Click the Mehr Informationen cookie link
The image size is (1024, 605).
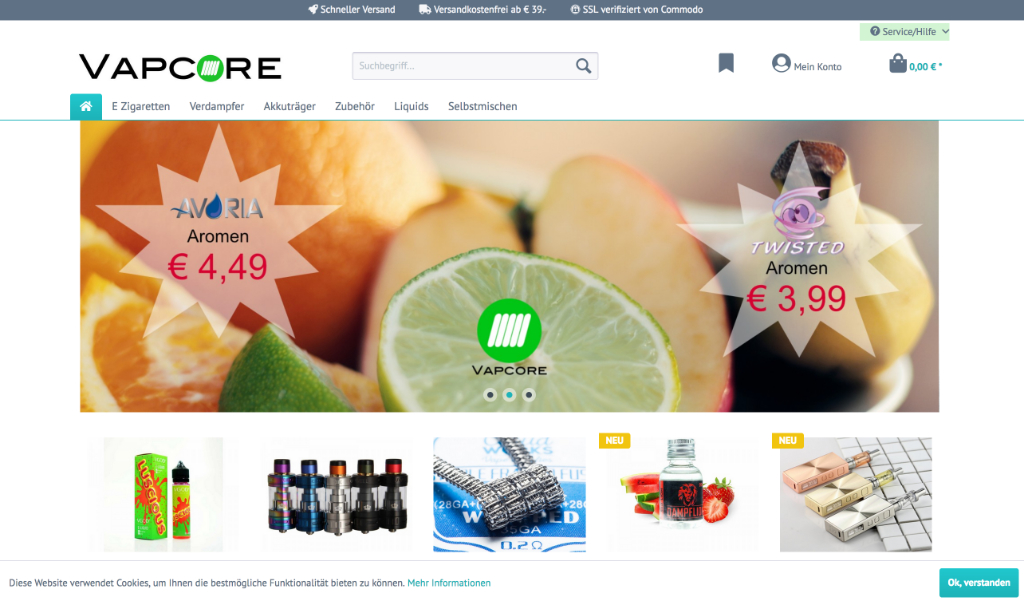pos(449,583)
